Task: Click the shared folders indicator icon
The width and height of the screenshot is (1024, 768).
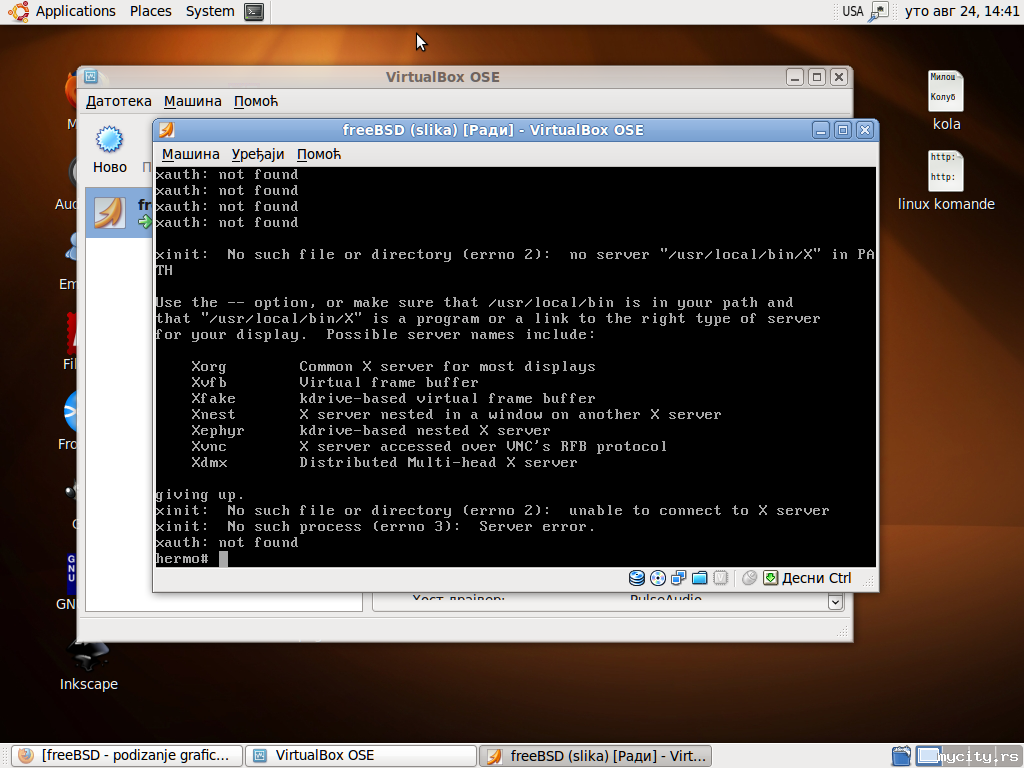Action: coord(699,578)
